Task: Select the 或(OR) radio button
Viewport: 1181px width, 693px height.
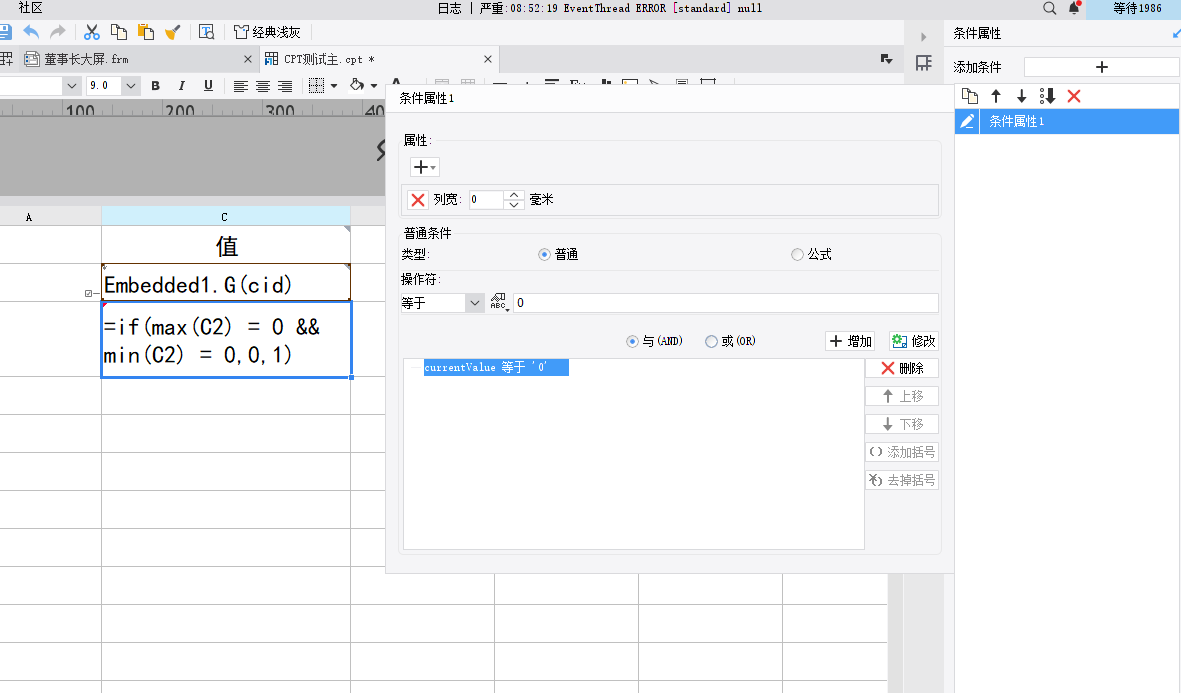Action: click(711, 341)
